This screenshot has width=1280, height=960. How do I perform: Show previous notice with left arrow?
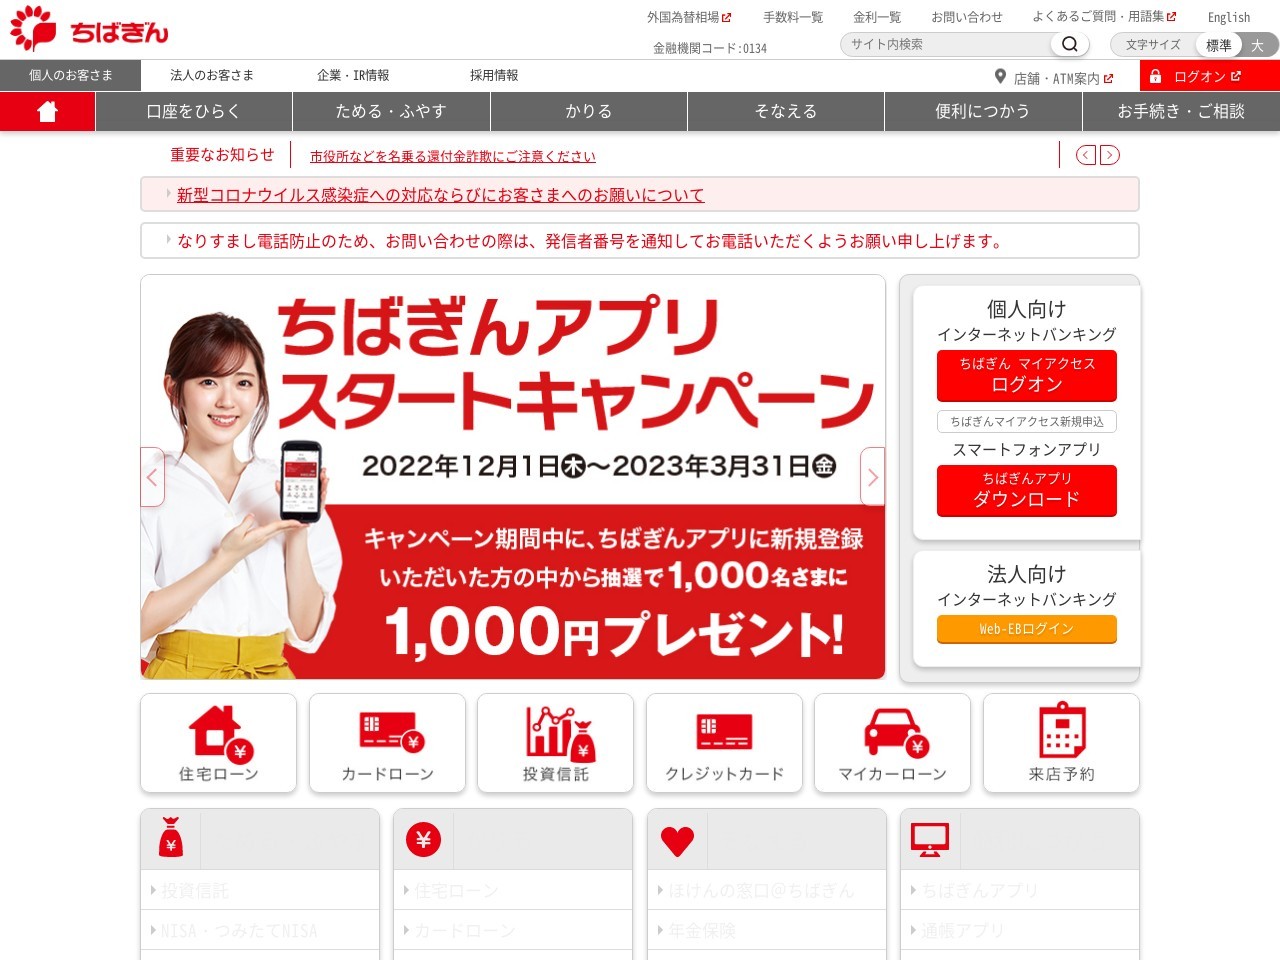(x=1086, y=155)
